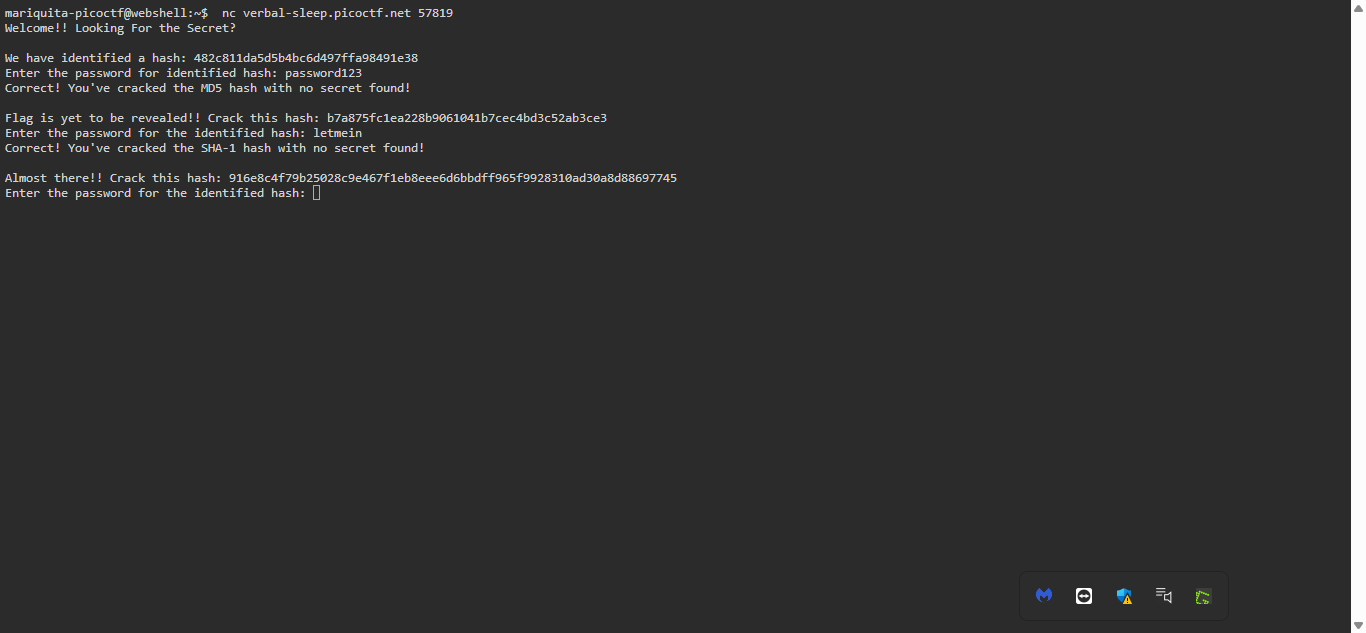Image resolution: width=1366 pixels, height=633 pixels.
Task: Click the port number 57819
Action: 435,13
